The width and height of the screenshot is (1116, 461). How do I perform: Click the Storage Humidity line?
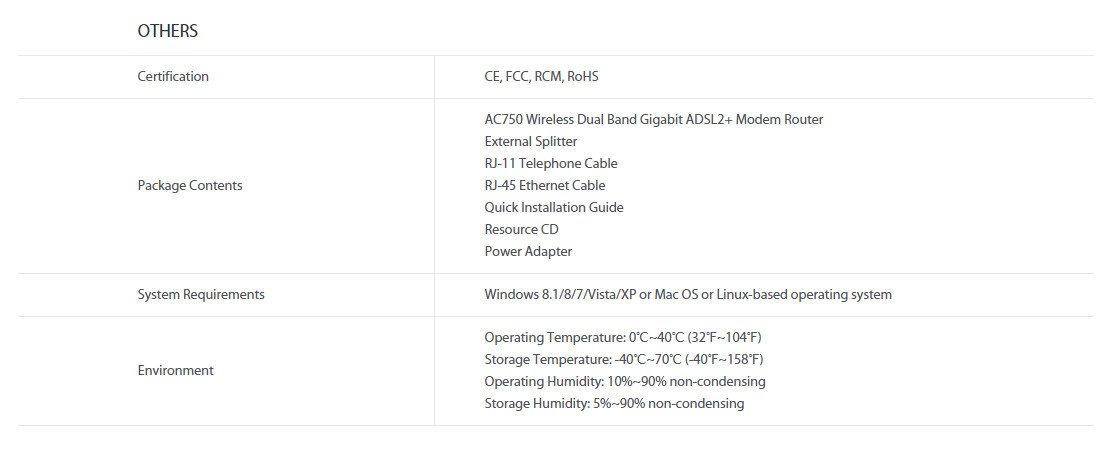614,403
